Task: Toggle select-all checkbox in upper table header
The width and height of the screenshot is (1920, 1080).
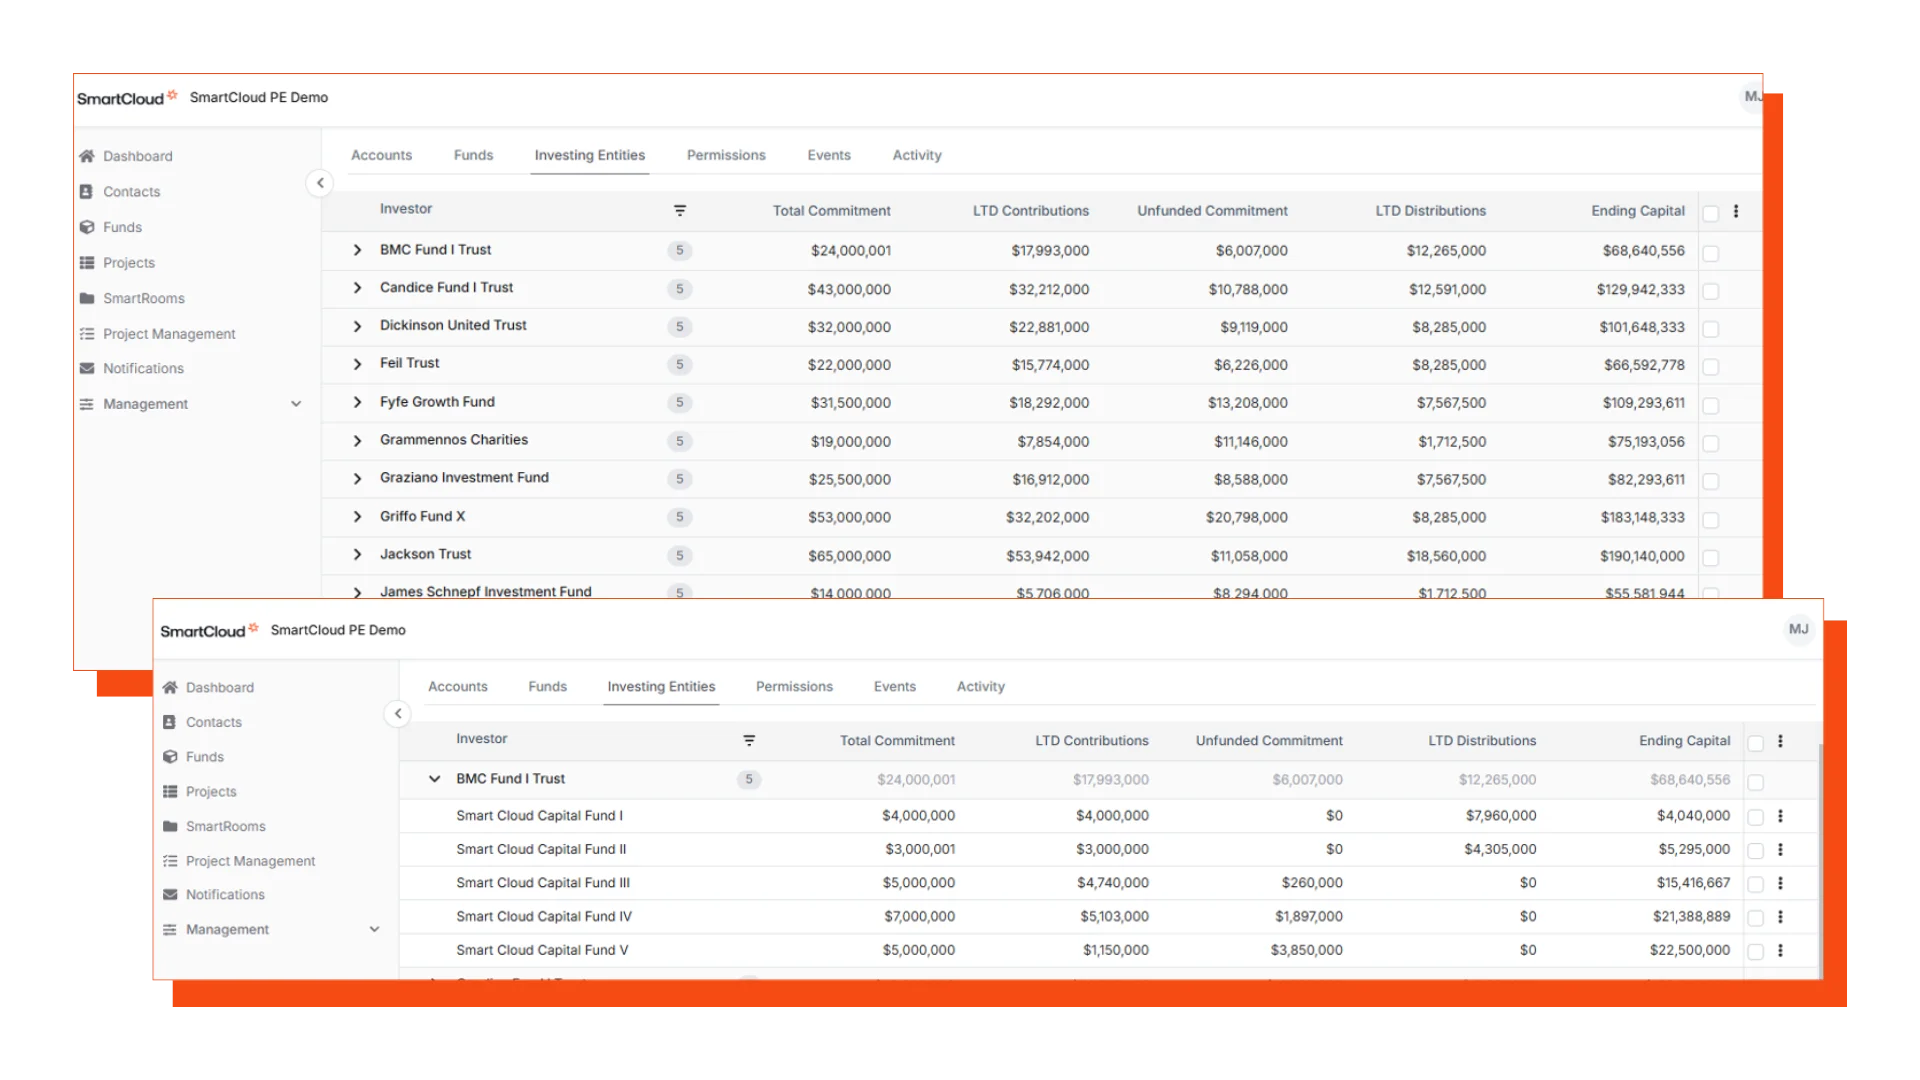Action: 1711,213
